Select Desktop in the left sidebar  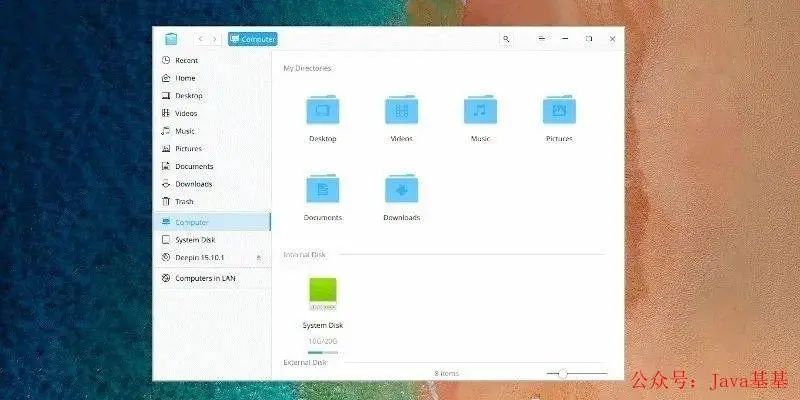pos(212,95)
